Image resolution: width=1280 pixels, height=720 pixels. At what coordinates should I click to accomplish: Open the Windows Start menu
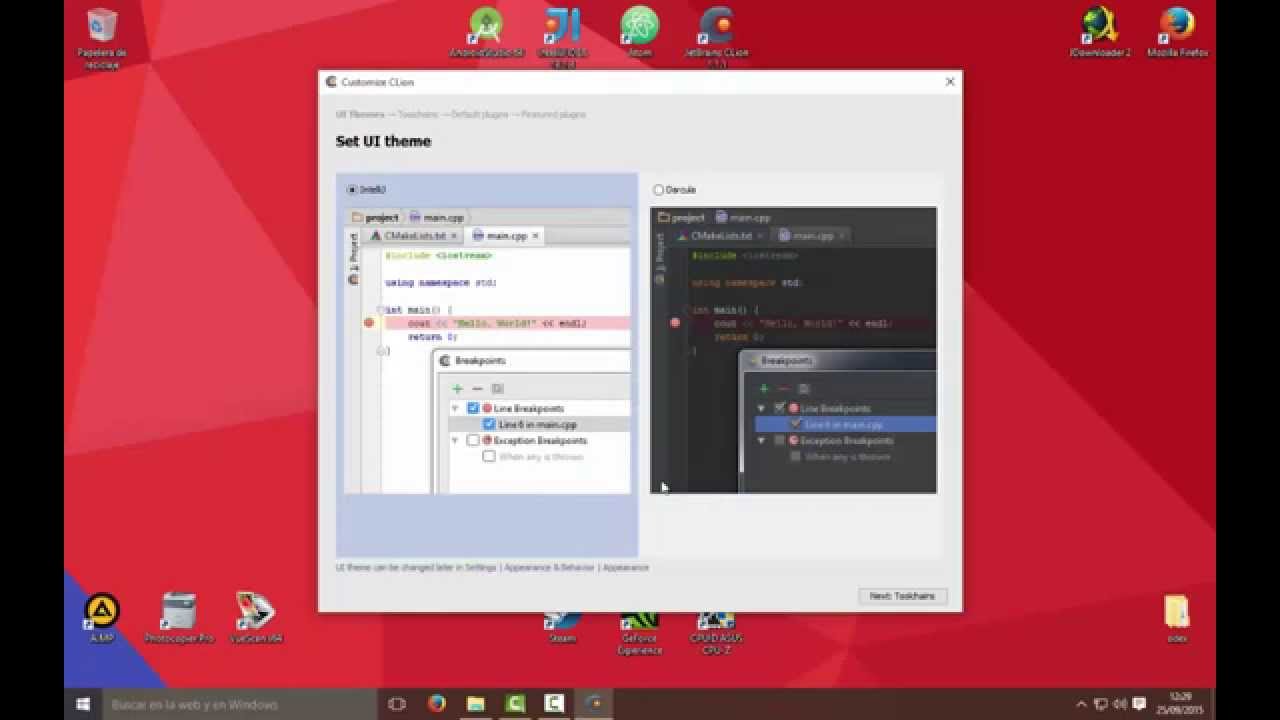tap(82, 704)
